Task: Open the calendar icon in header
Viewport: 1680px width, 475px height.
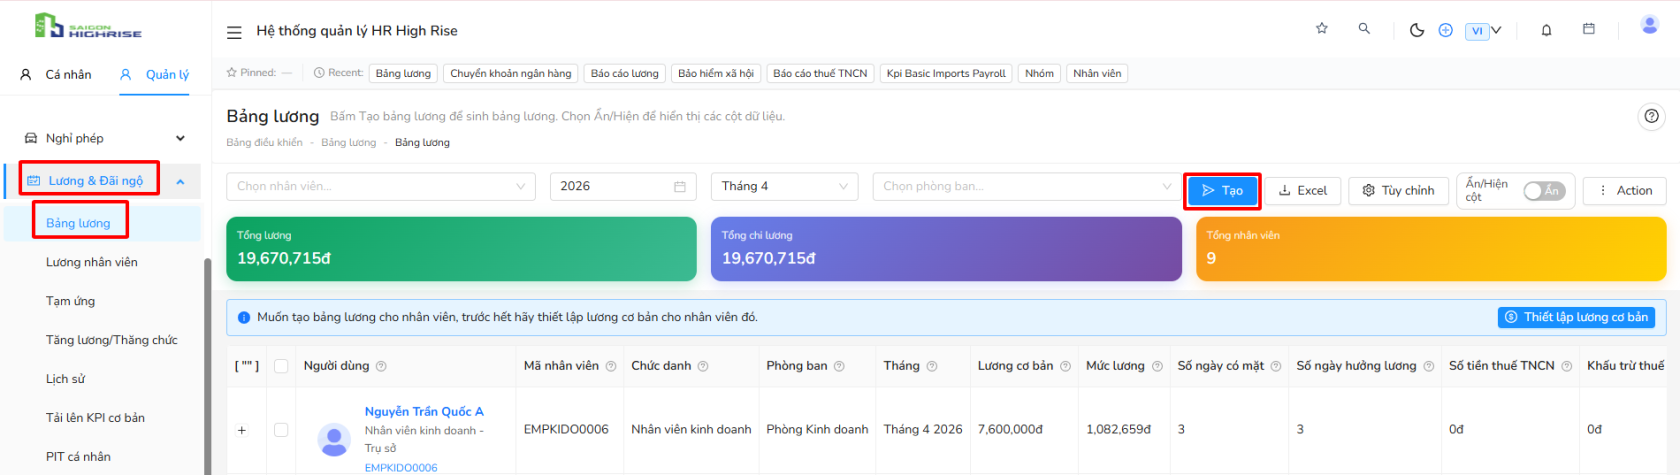Action: [x=1589, y=29]
